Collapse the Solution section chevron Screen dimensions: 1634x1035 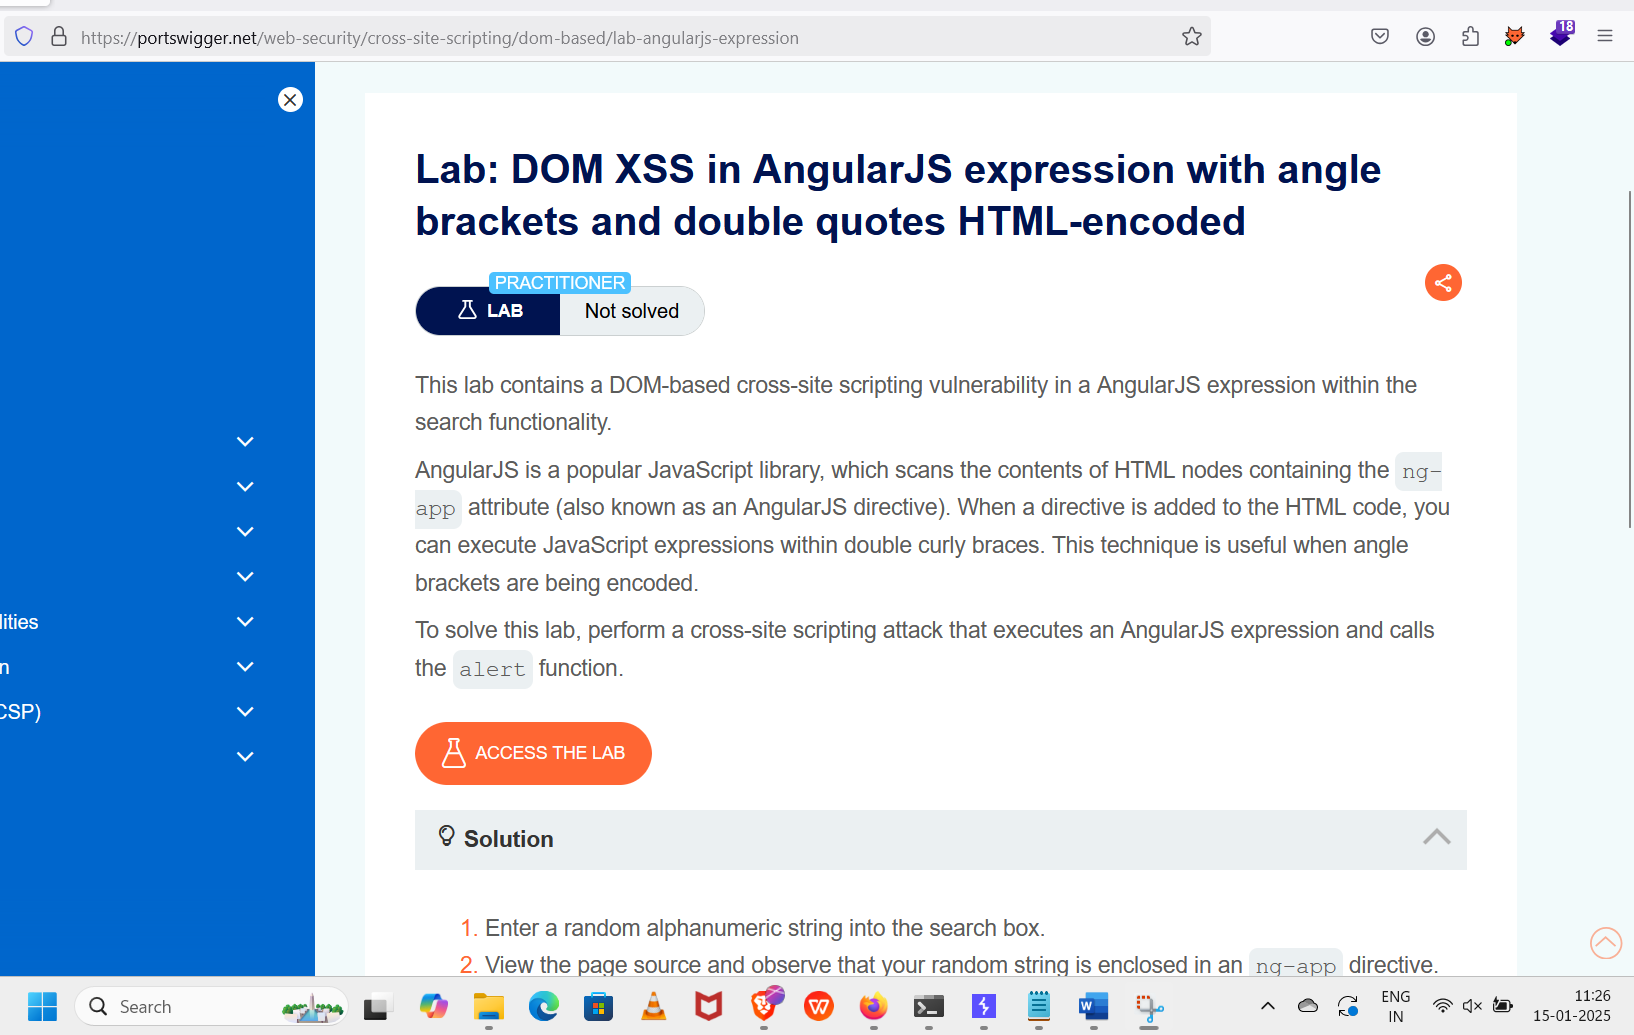(1437, 838)
